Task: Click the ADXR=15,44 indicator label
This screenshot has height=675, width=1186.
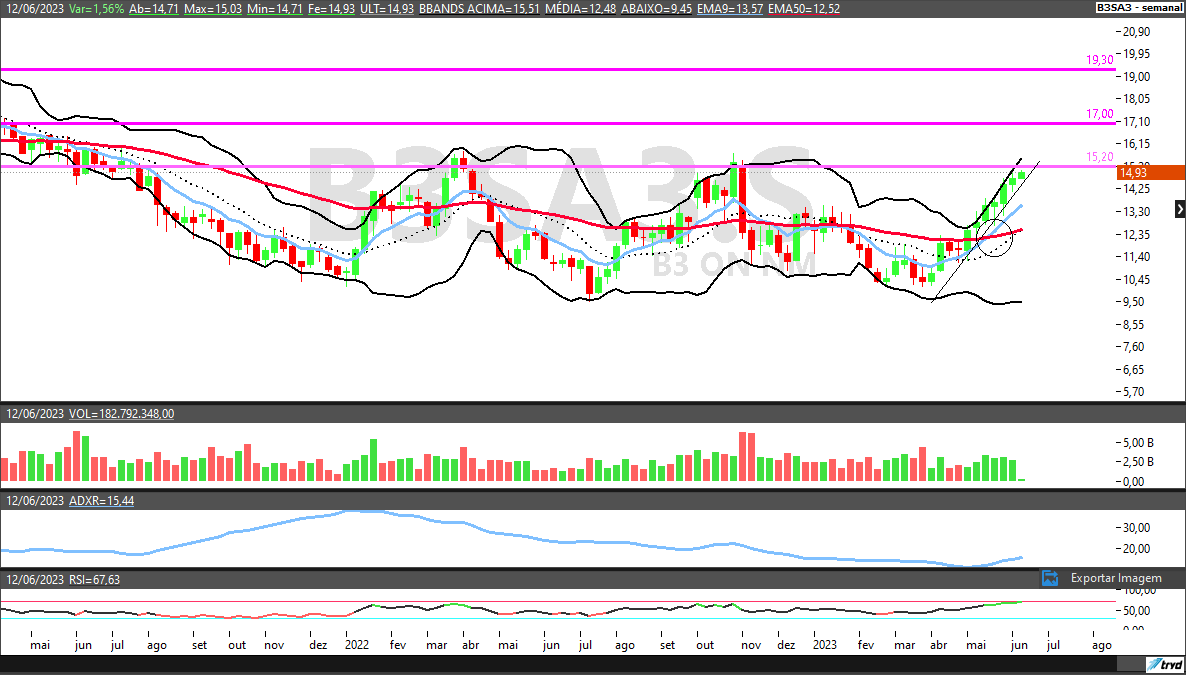Action: (x=101, y=500)
